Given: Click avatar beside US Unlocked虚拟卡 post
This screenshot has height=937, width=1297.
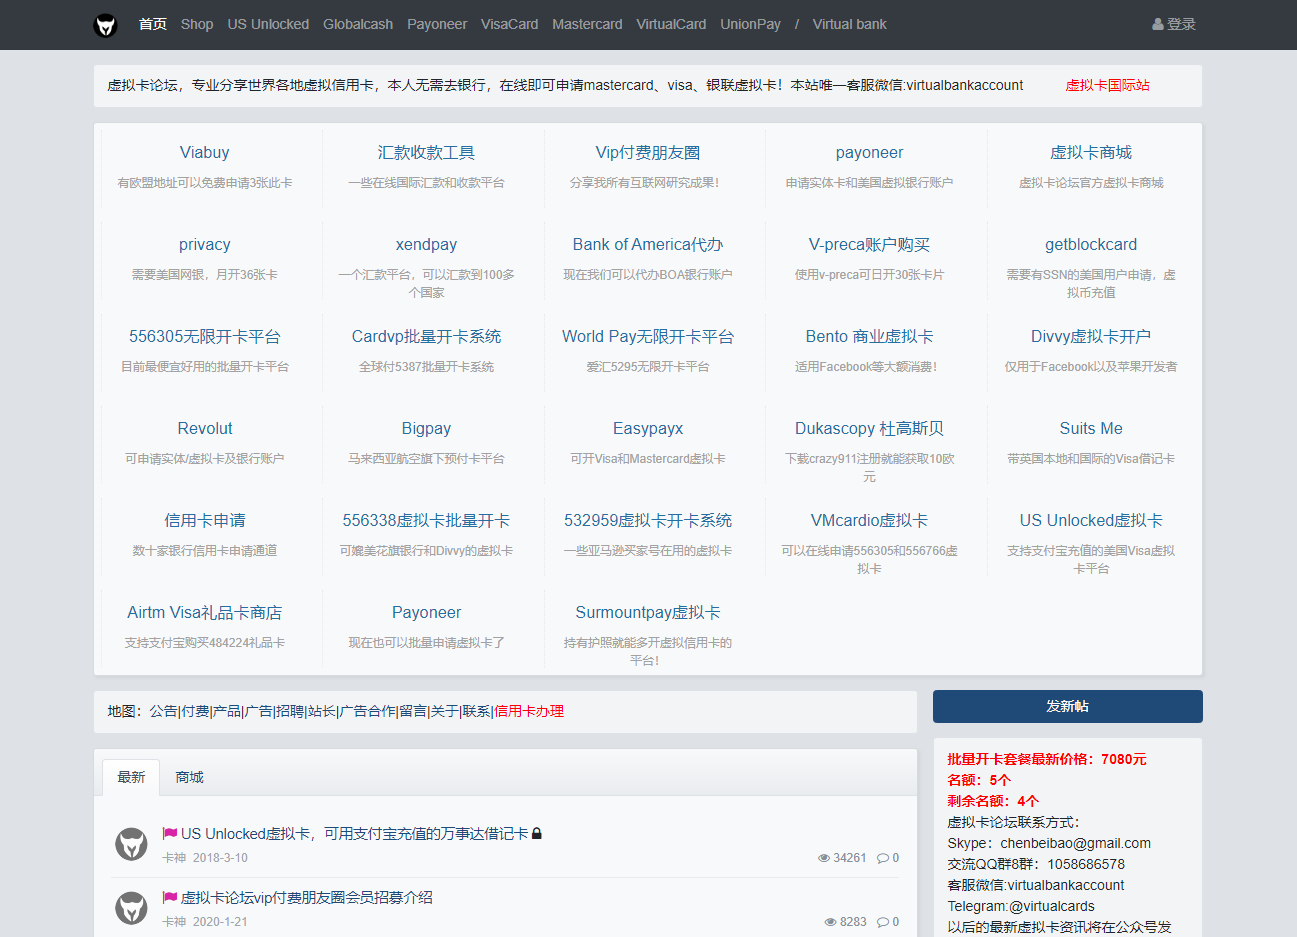Looking at the screenshot, I should point(131,844).
